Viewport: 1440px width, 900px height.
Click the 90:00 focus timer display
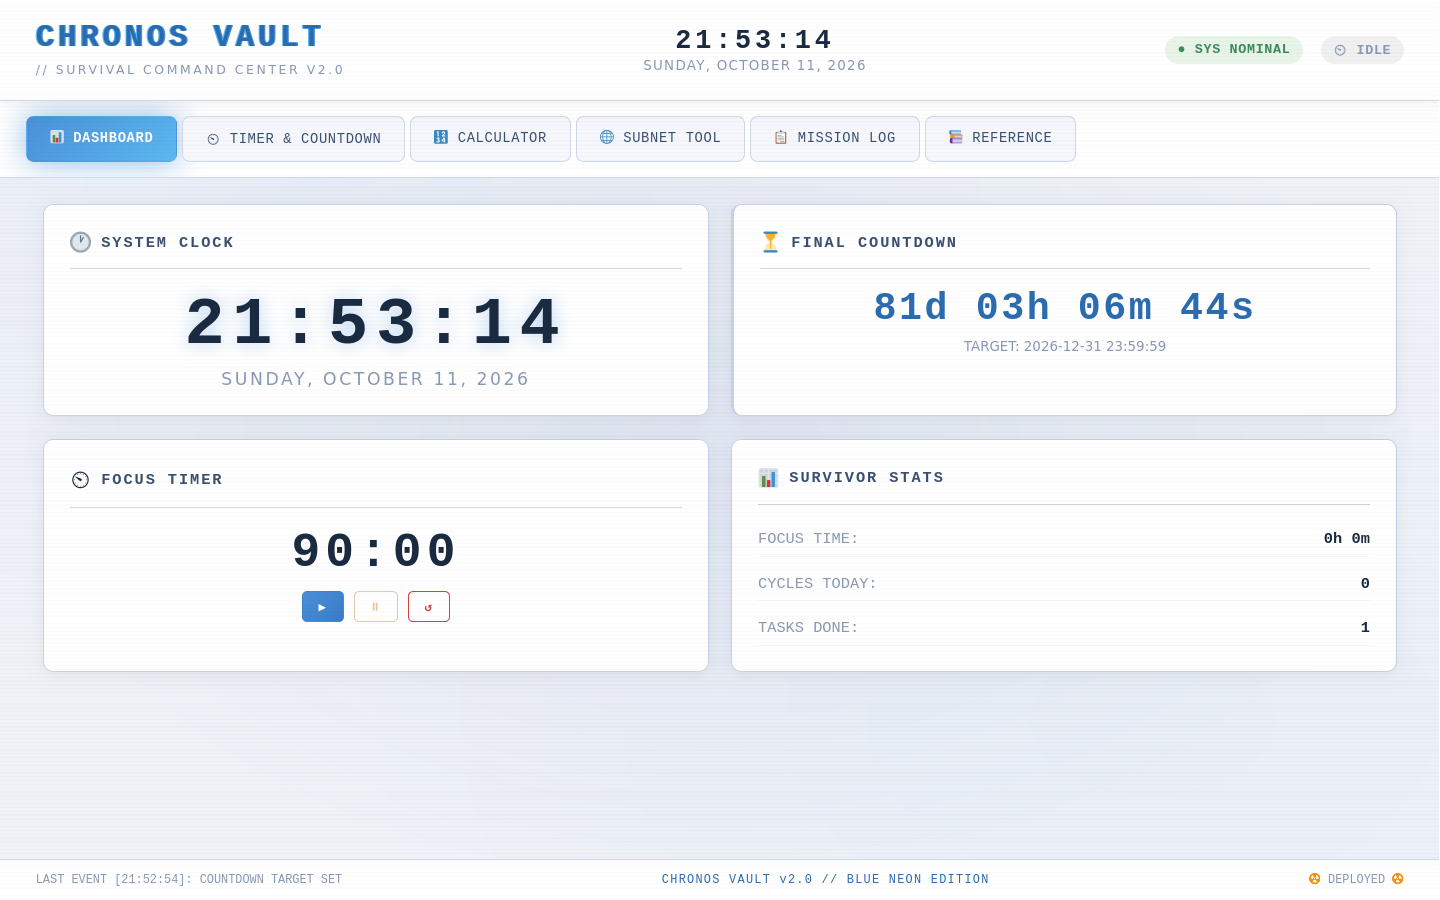(x=375, y=551)
